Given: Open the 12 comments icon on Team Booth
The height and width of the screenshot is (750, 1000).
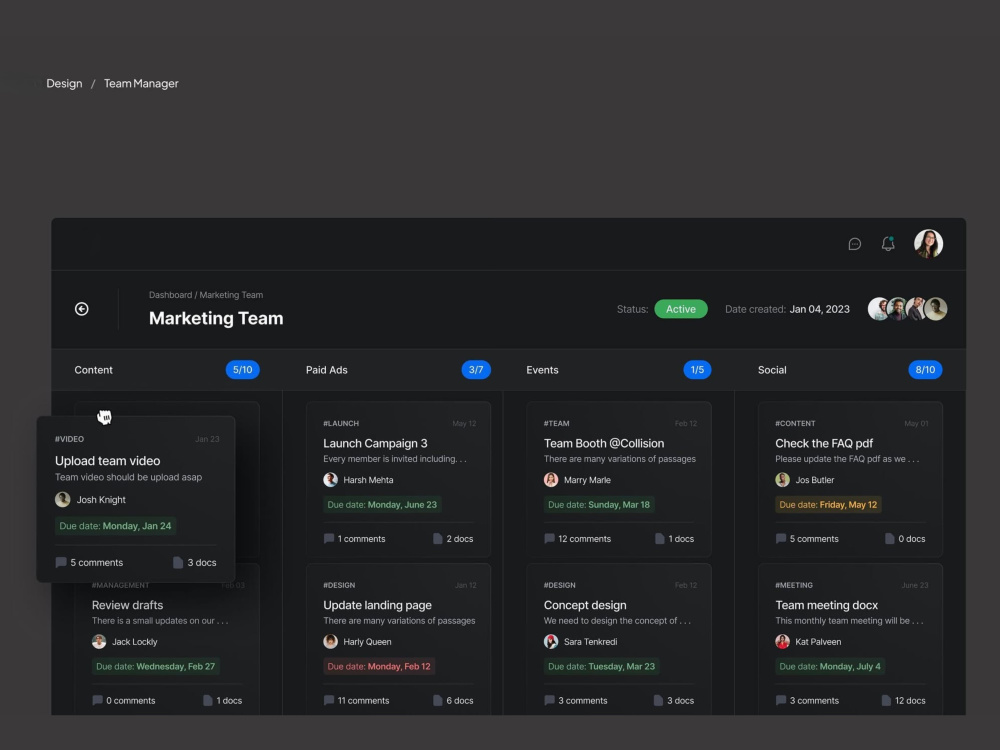Looking at the screenshot, I should click(549, 538).
